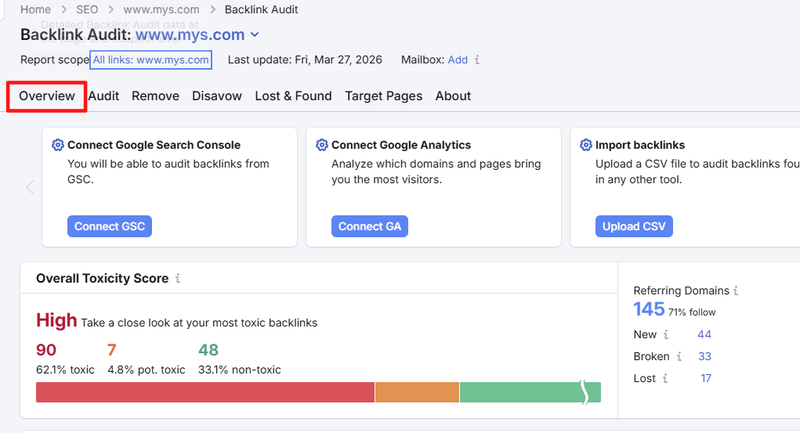Select the Lost & Found tab

293,96
